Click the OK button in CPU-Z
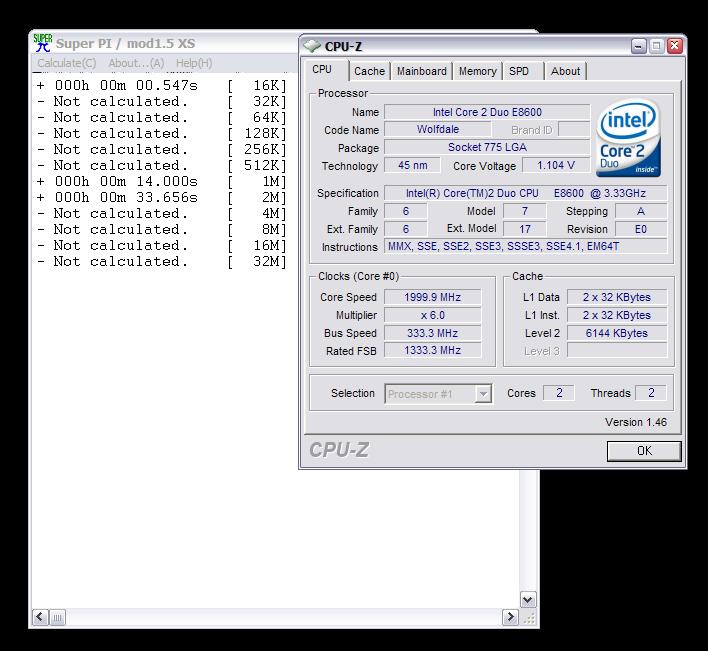This screenshot has height=651, width=708. pos(644,451)
